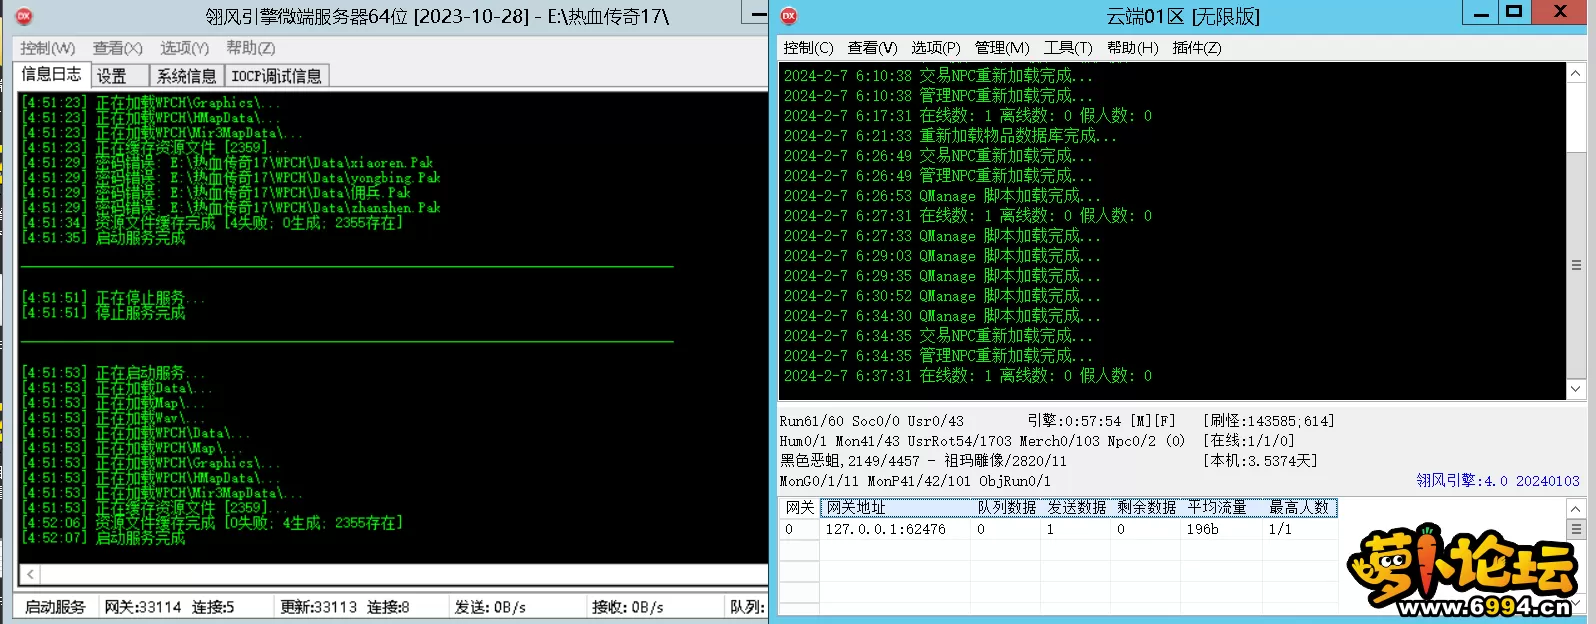Image resolution: width=1596 pixels, height=624 pixels.
Task: Switch to the 信息日志 tab
Action: (51, 74)
